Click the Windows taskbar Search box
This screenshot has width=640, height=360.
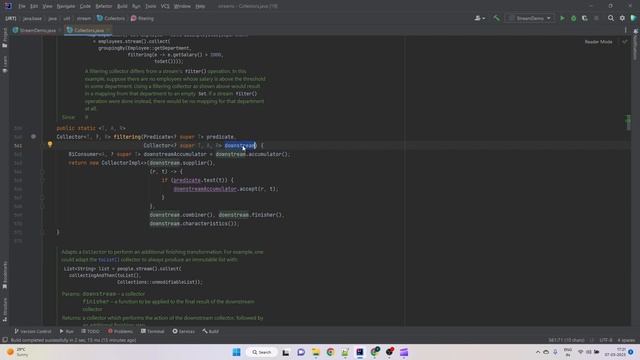(x=262, y=352)
